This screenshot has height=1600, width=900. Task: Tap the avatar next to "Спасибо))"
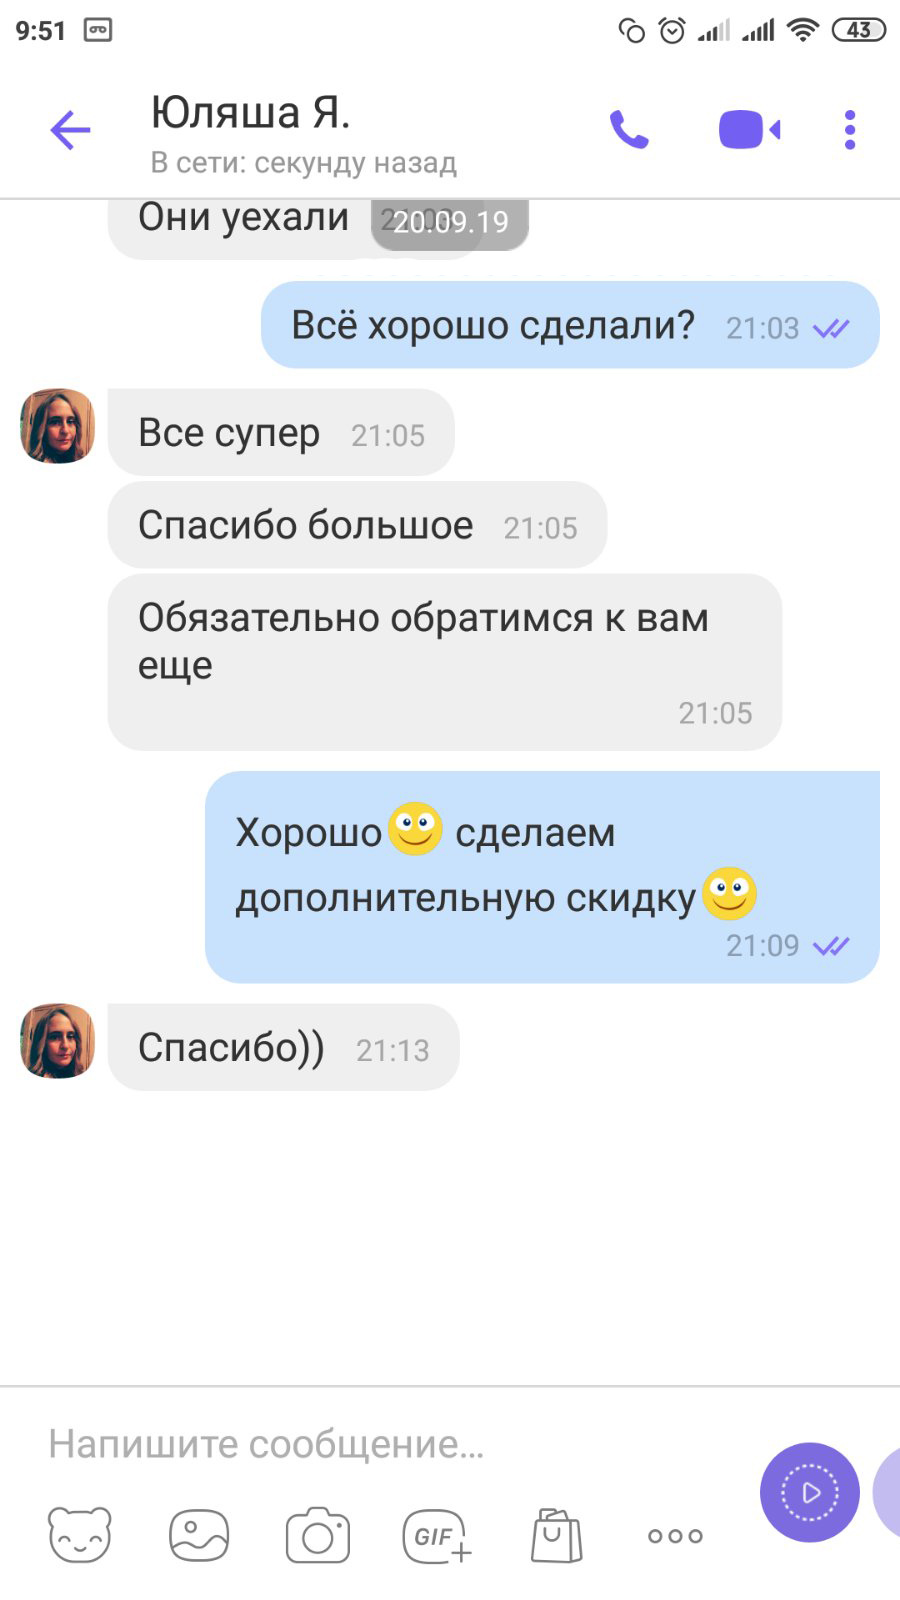[57, 1041]
